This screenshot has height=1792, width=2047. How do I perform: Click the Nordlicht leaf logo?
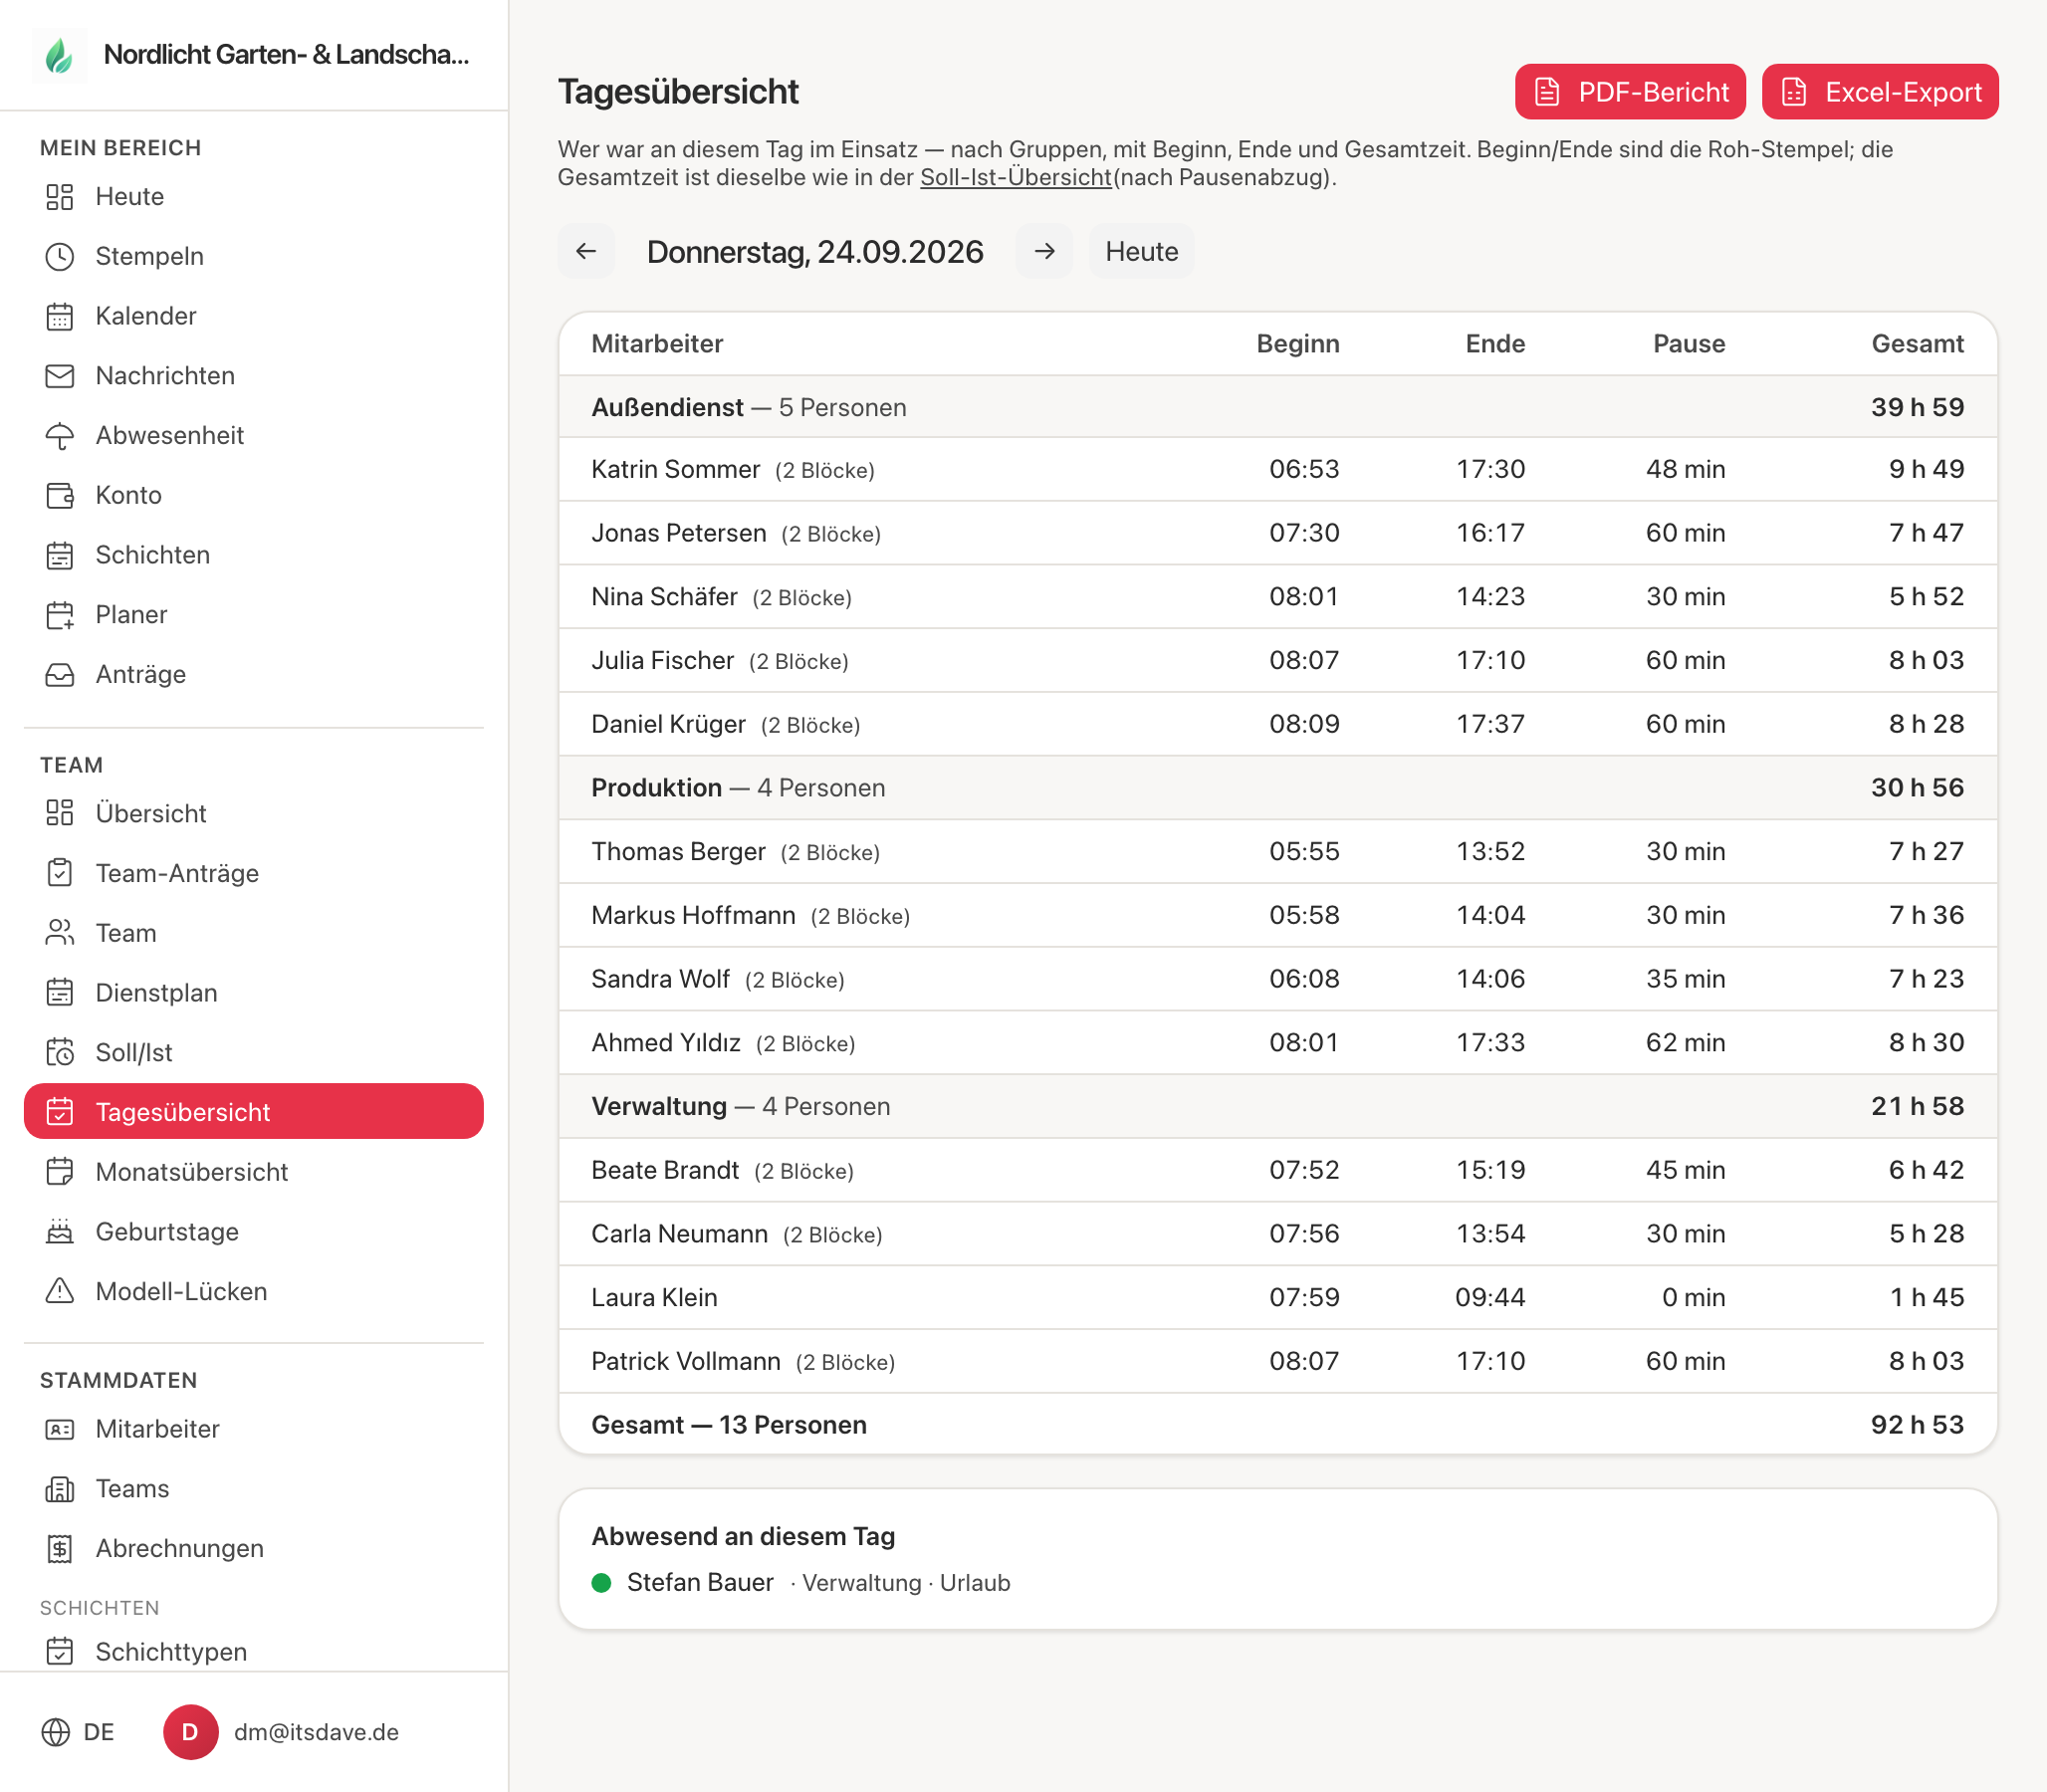(x=60, y=55)
